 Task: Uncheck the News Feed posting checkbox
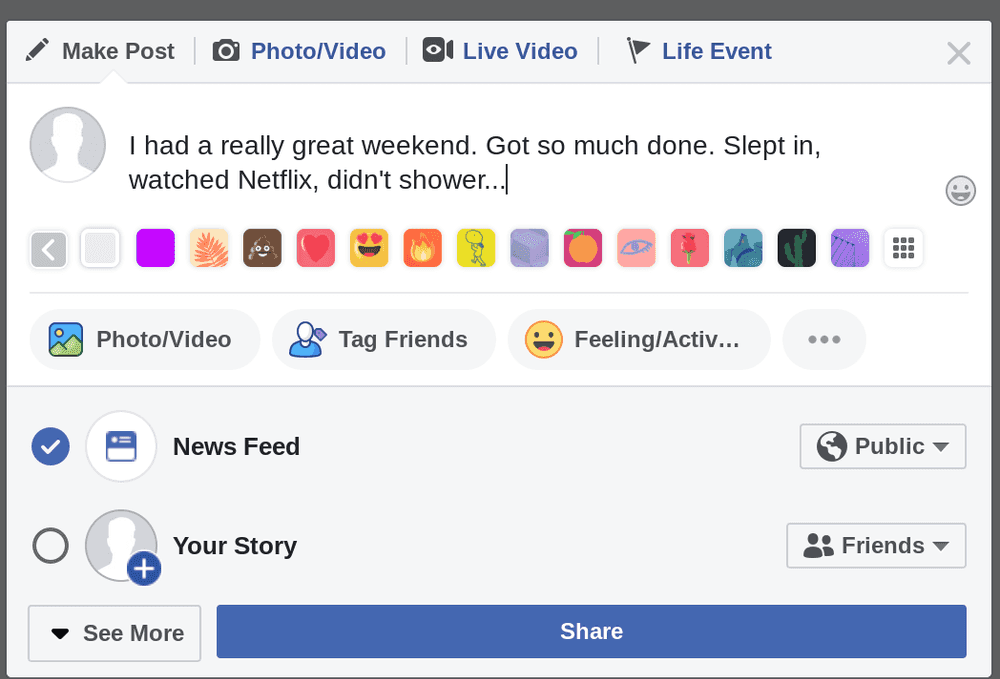coord(50,446)
